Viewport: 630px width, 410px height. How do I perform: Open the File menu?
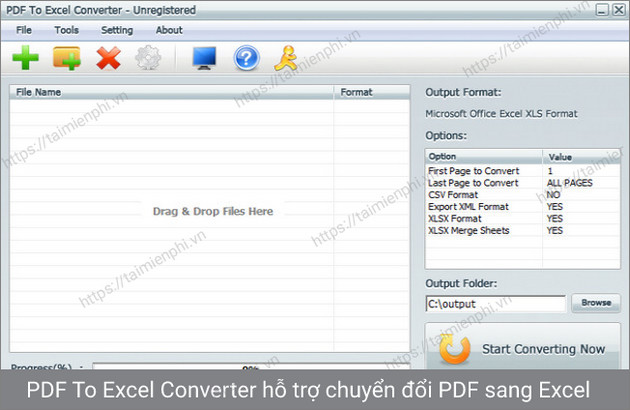[x=24, y=30]
